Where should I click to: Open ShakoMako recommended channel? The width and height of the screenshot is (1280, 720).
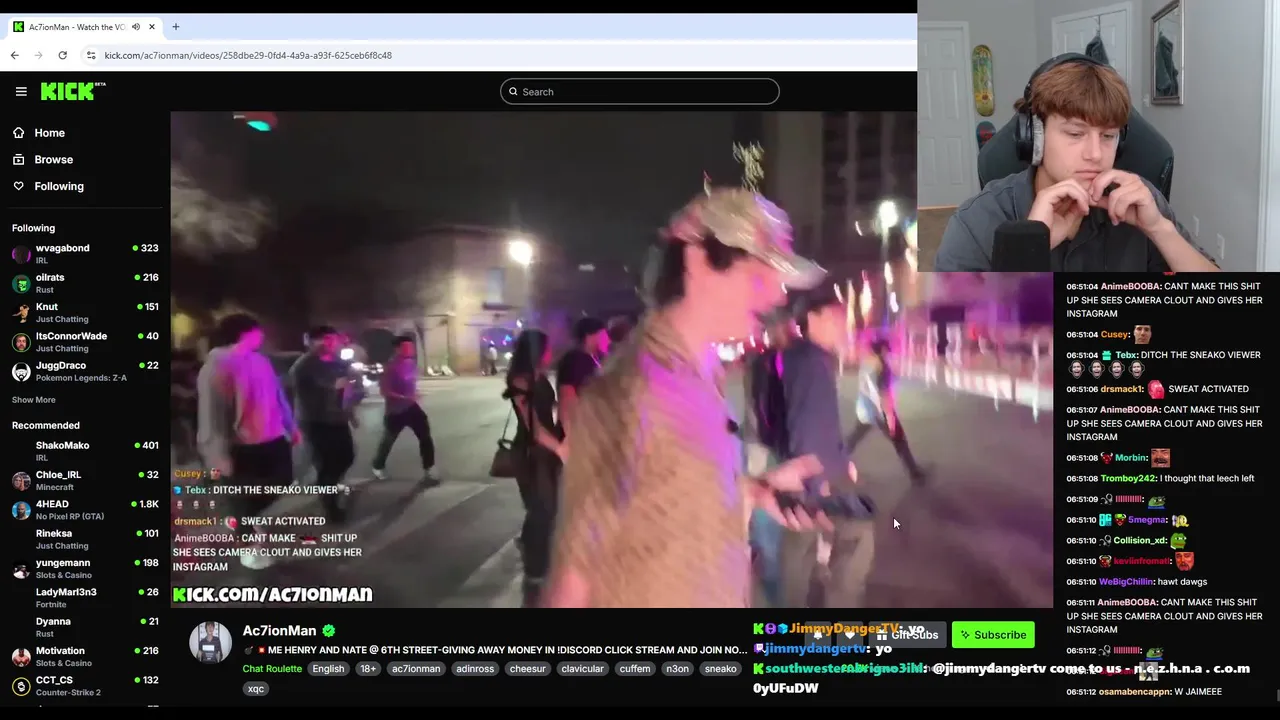(x=85, y=451)
